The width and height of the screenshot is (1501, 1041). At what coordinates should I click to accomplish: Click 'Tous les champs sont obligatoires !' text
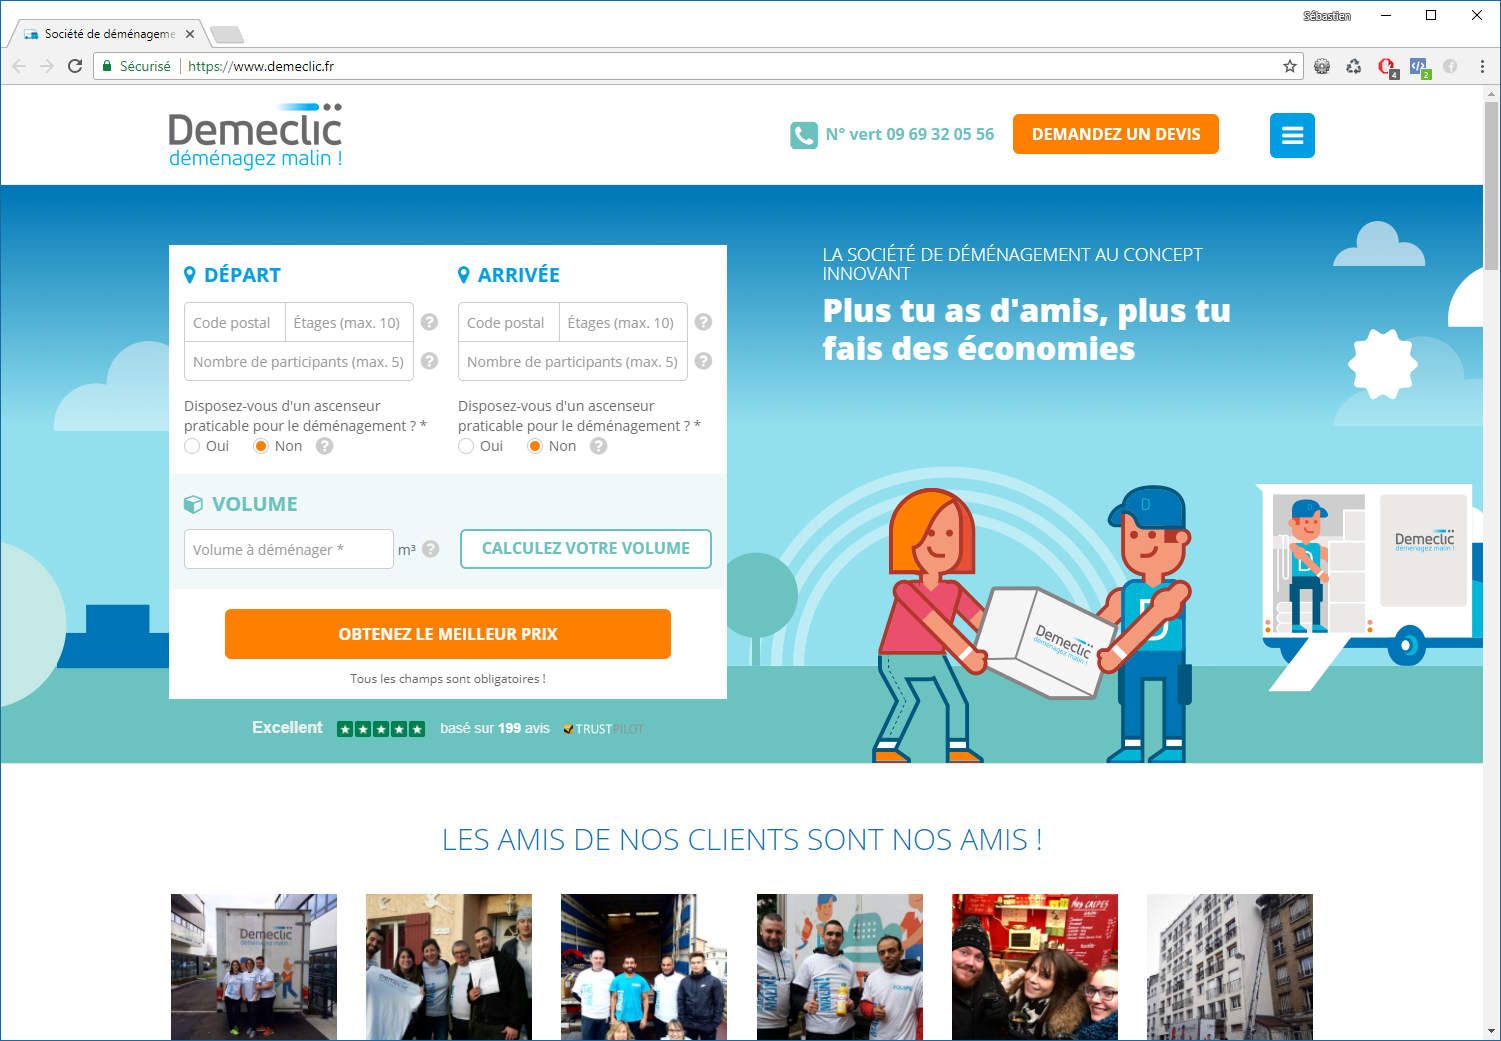(448, 679)
